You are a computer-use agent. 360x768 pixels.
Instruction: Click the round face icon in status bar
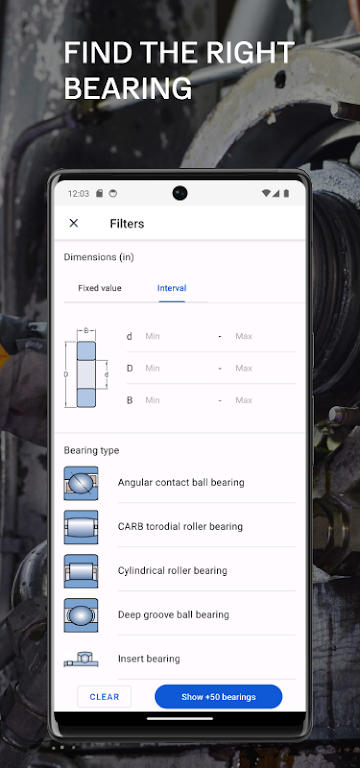(113, 193)
